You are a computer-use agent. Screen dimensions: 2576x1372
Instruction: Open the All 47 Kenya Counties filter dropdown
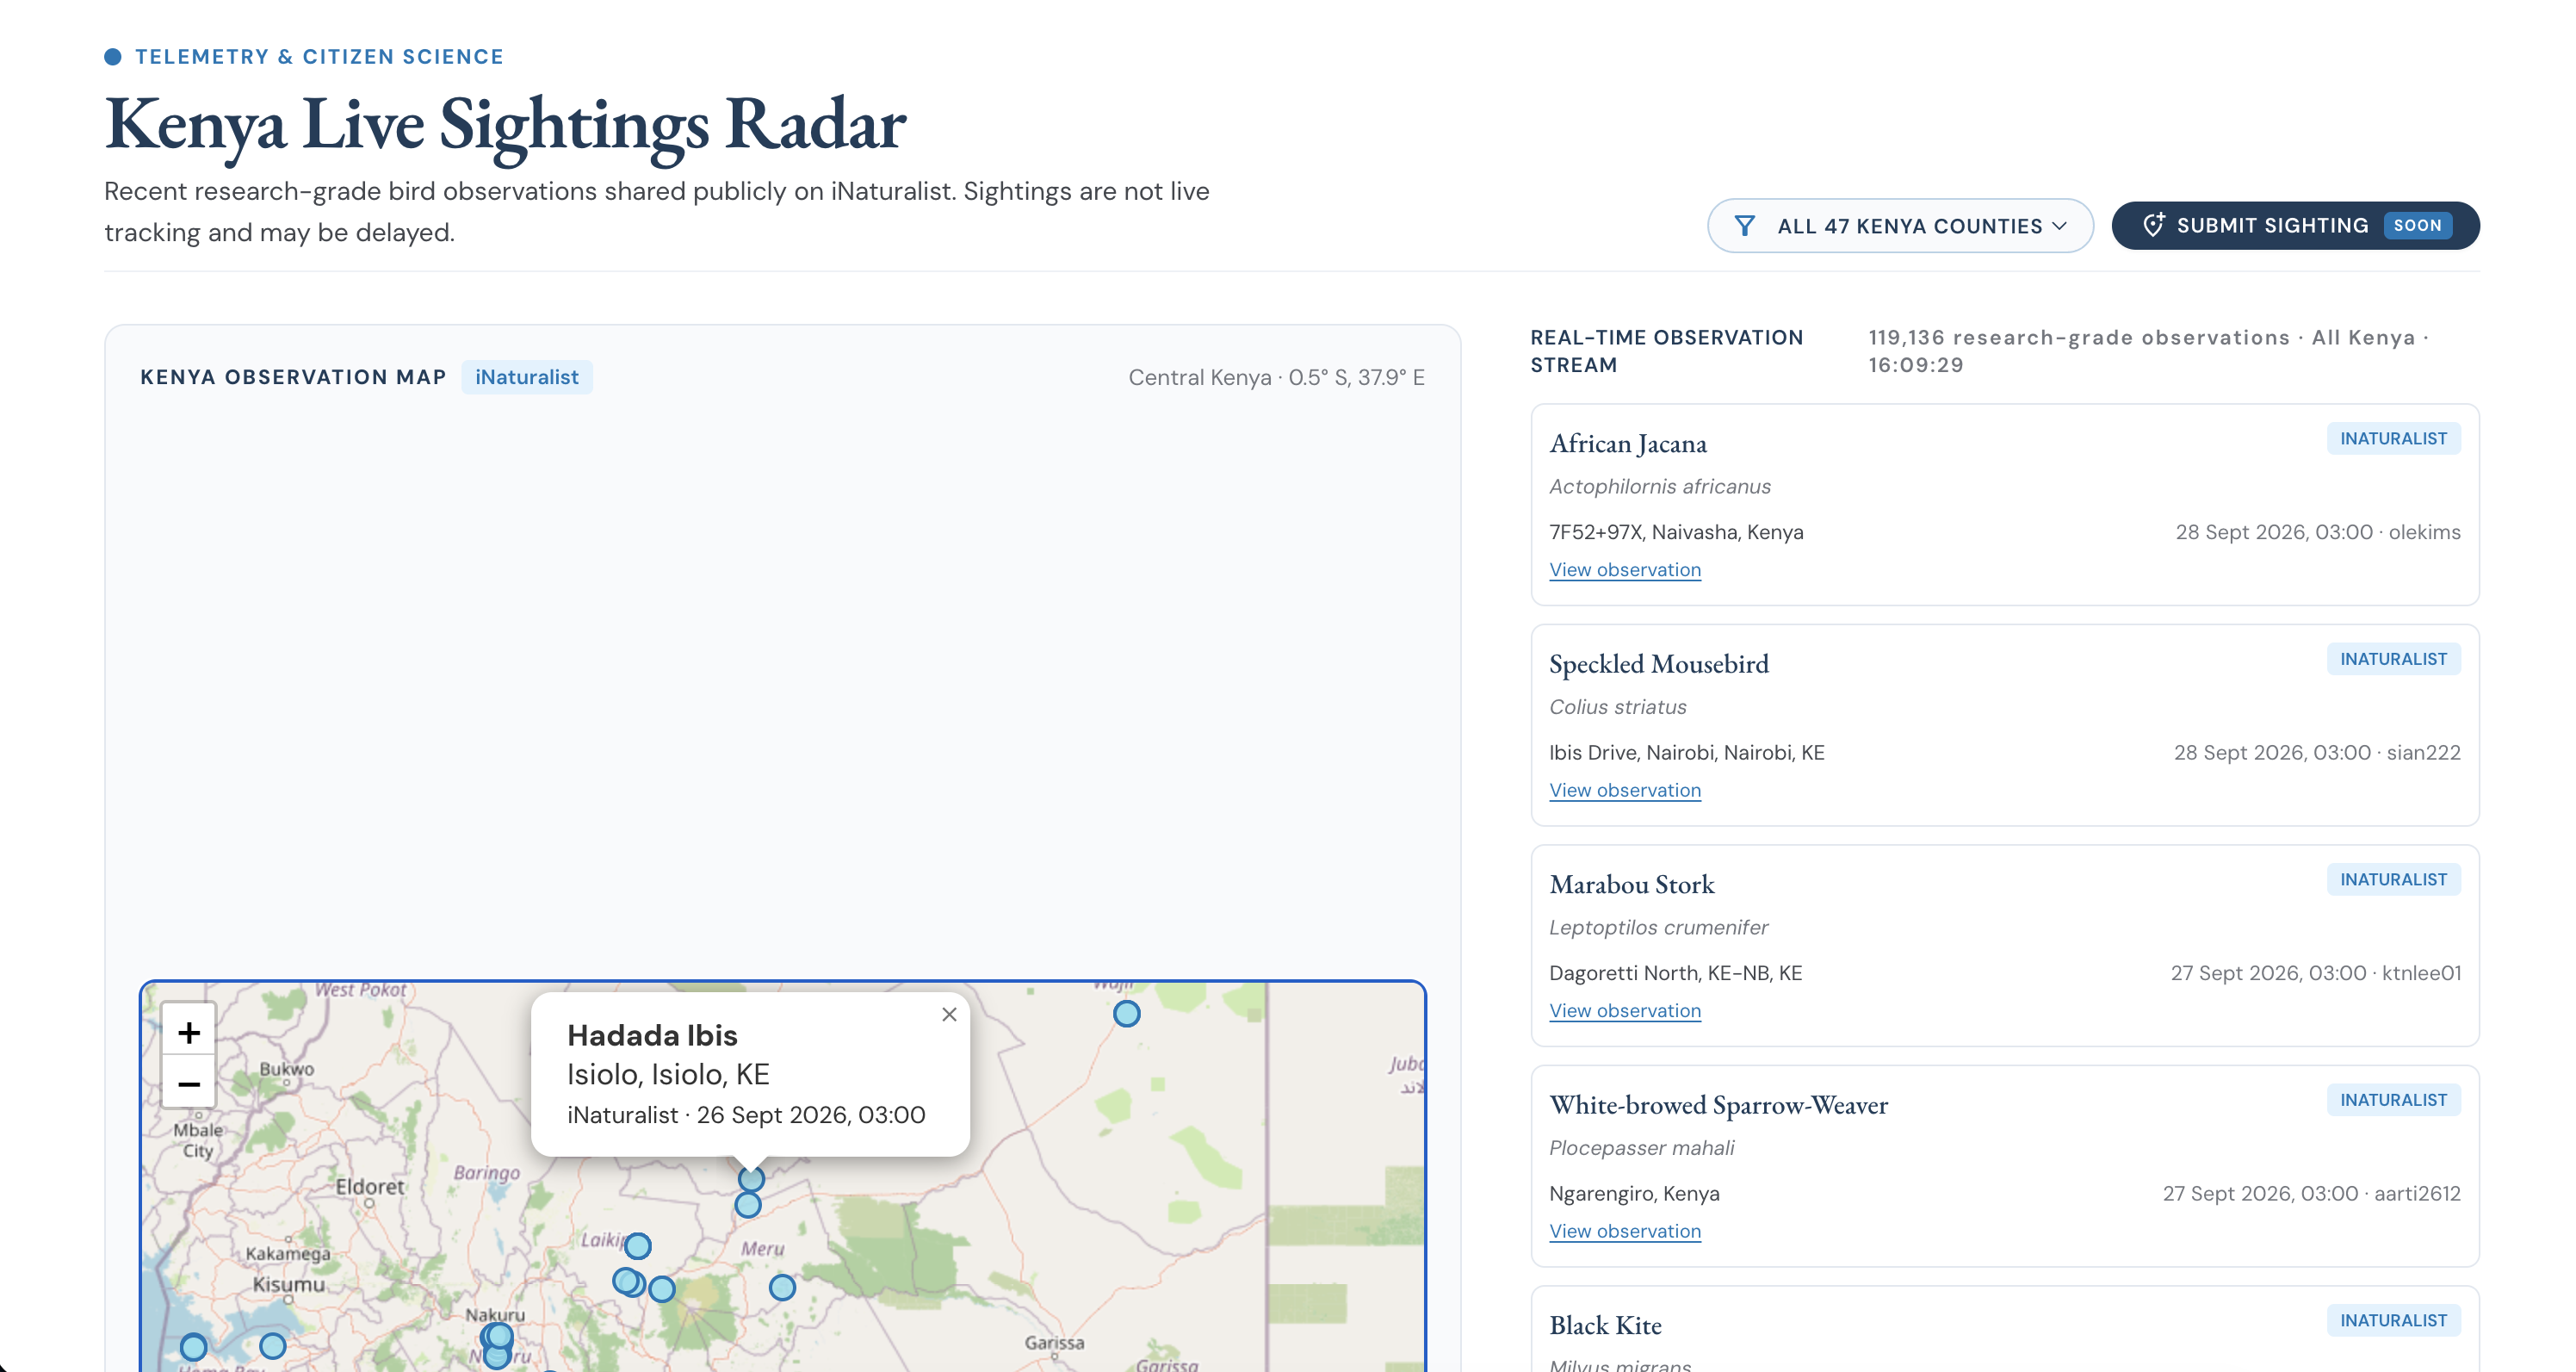click(x=1899, y=226)
